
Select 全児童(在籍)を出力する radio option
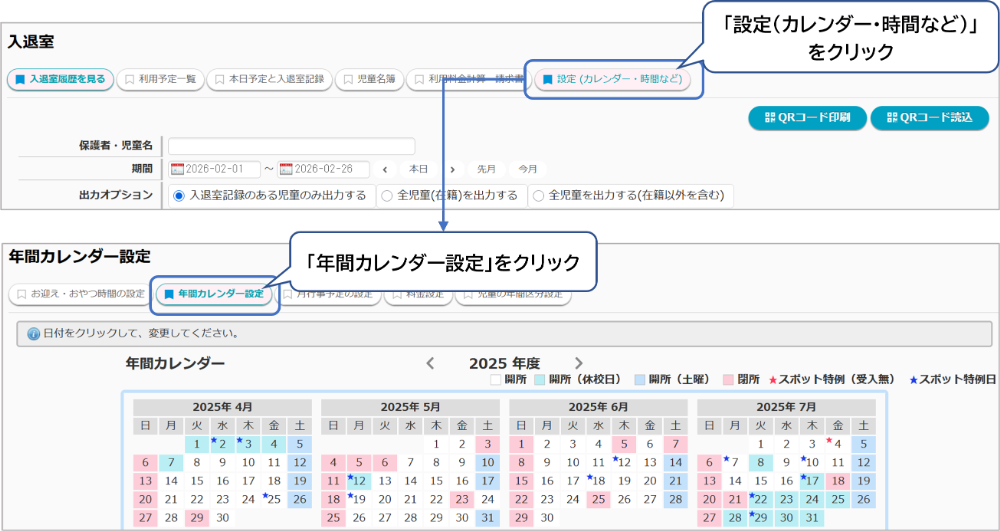click(x=386, y=195)
